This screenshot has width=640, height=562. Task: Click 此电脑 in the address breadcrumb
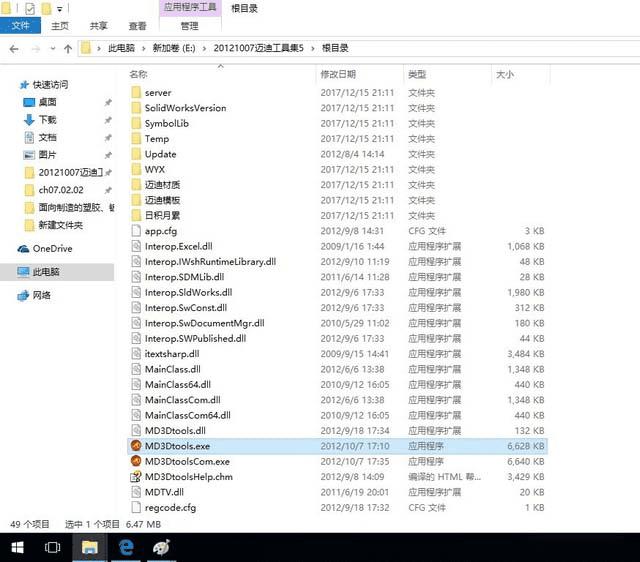click(121, 48)
